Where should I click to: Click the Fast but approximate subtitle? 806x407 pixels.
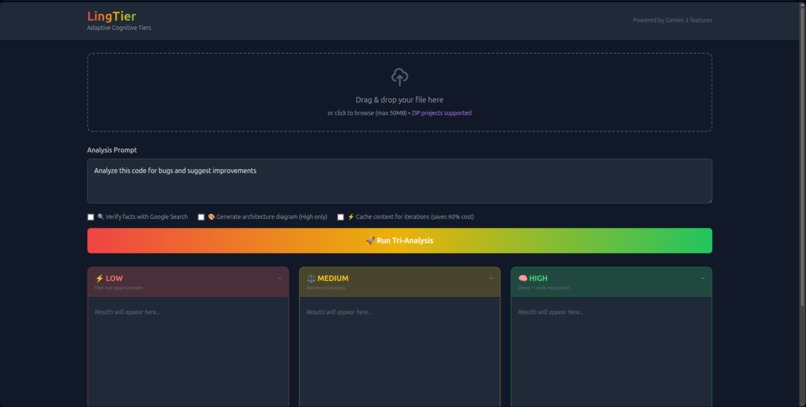click(119, 288)
